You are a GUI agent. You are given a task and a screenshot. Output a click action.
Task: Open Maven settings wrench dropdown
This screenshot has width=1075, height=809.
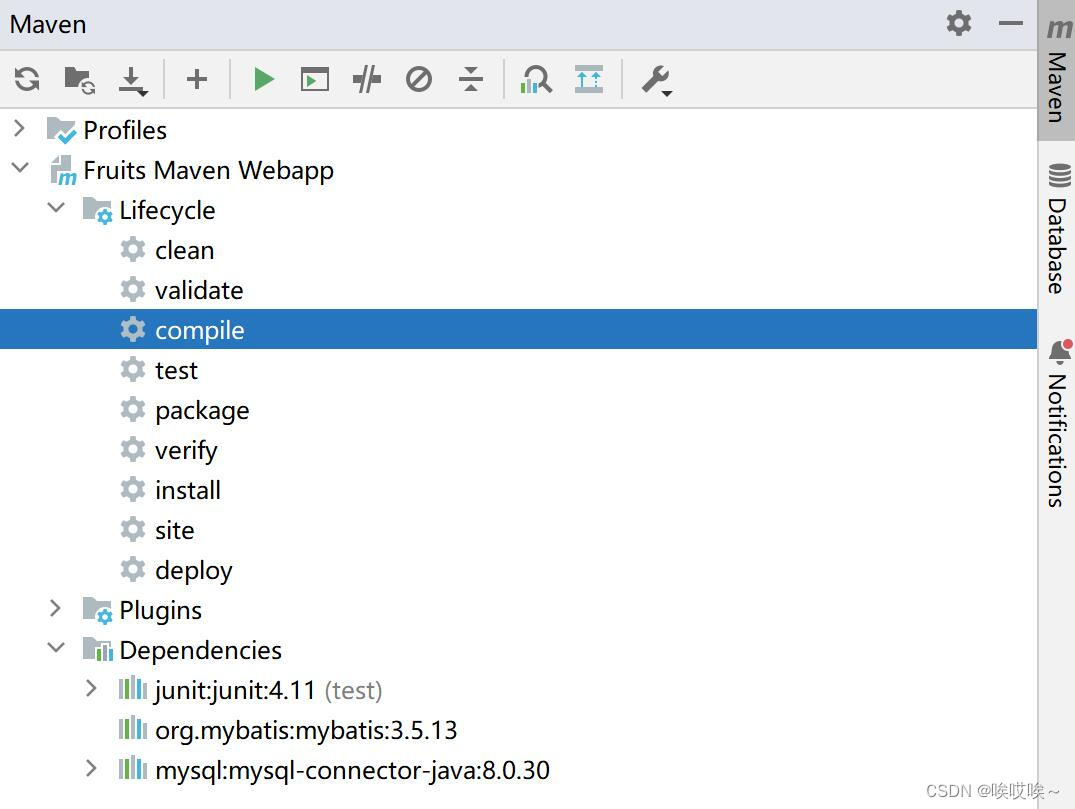click(x=657, y=81)
